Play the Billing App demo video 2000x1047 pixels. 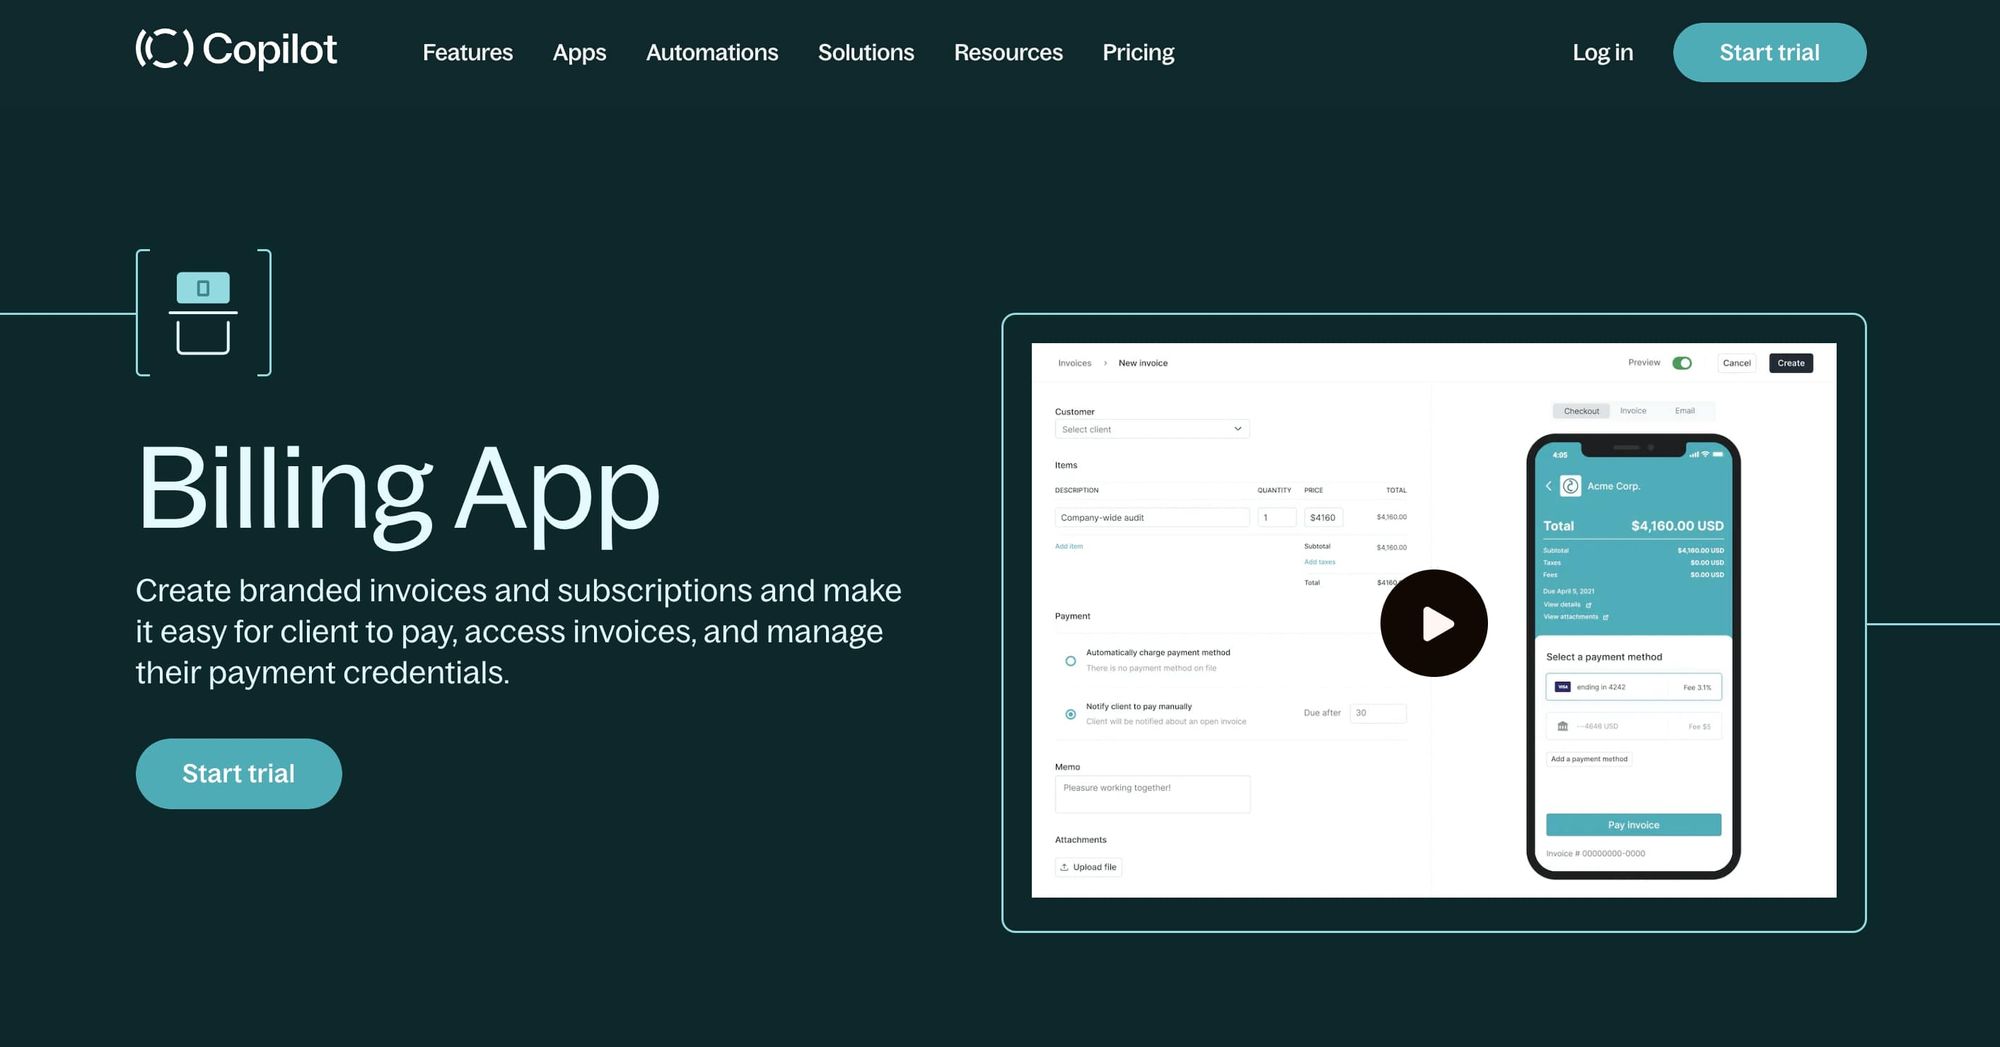point(1434,622)
